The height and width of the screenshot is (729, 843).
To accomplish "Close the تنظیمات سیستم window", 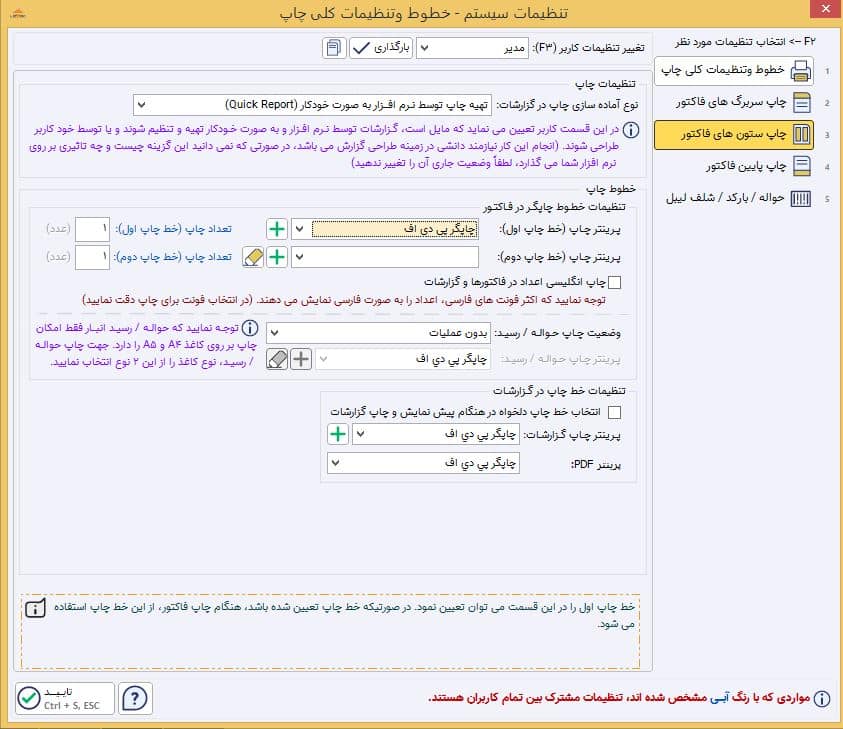I will tap(826, 9).
